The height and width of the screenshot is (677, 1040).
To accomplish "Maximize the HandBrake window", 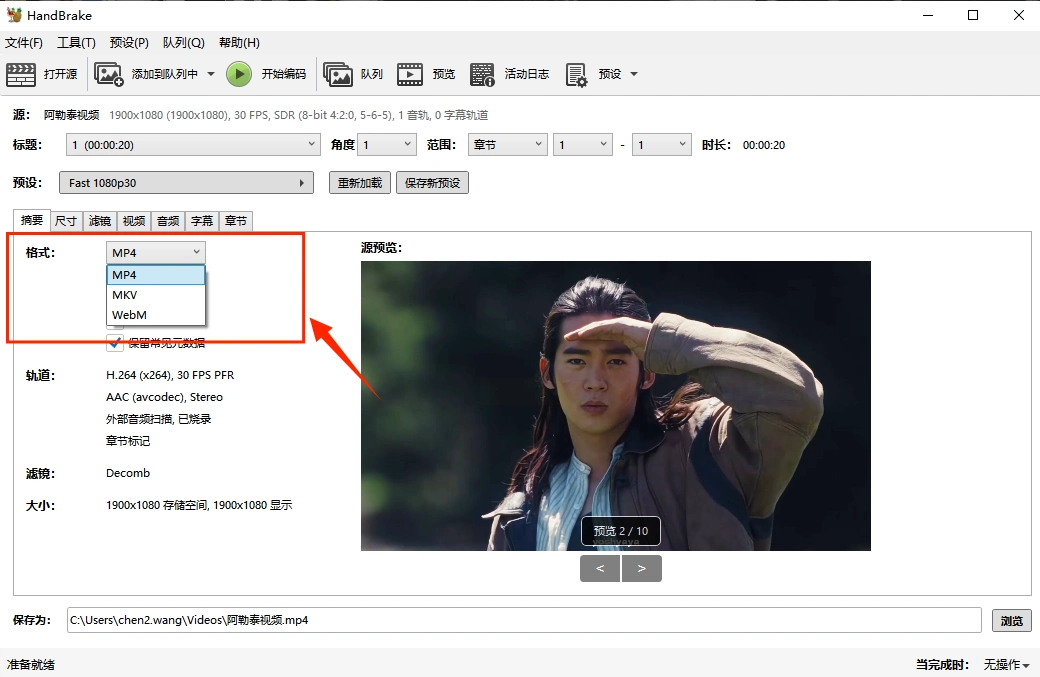I will [973, 15].
